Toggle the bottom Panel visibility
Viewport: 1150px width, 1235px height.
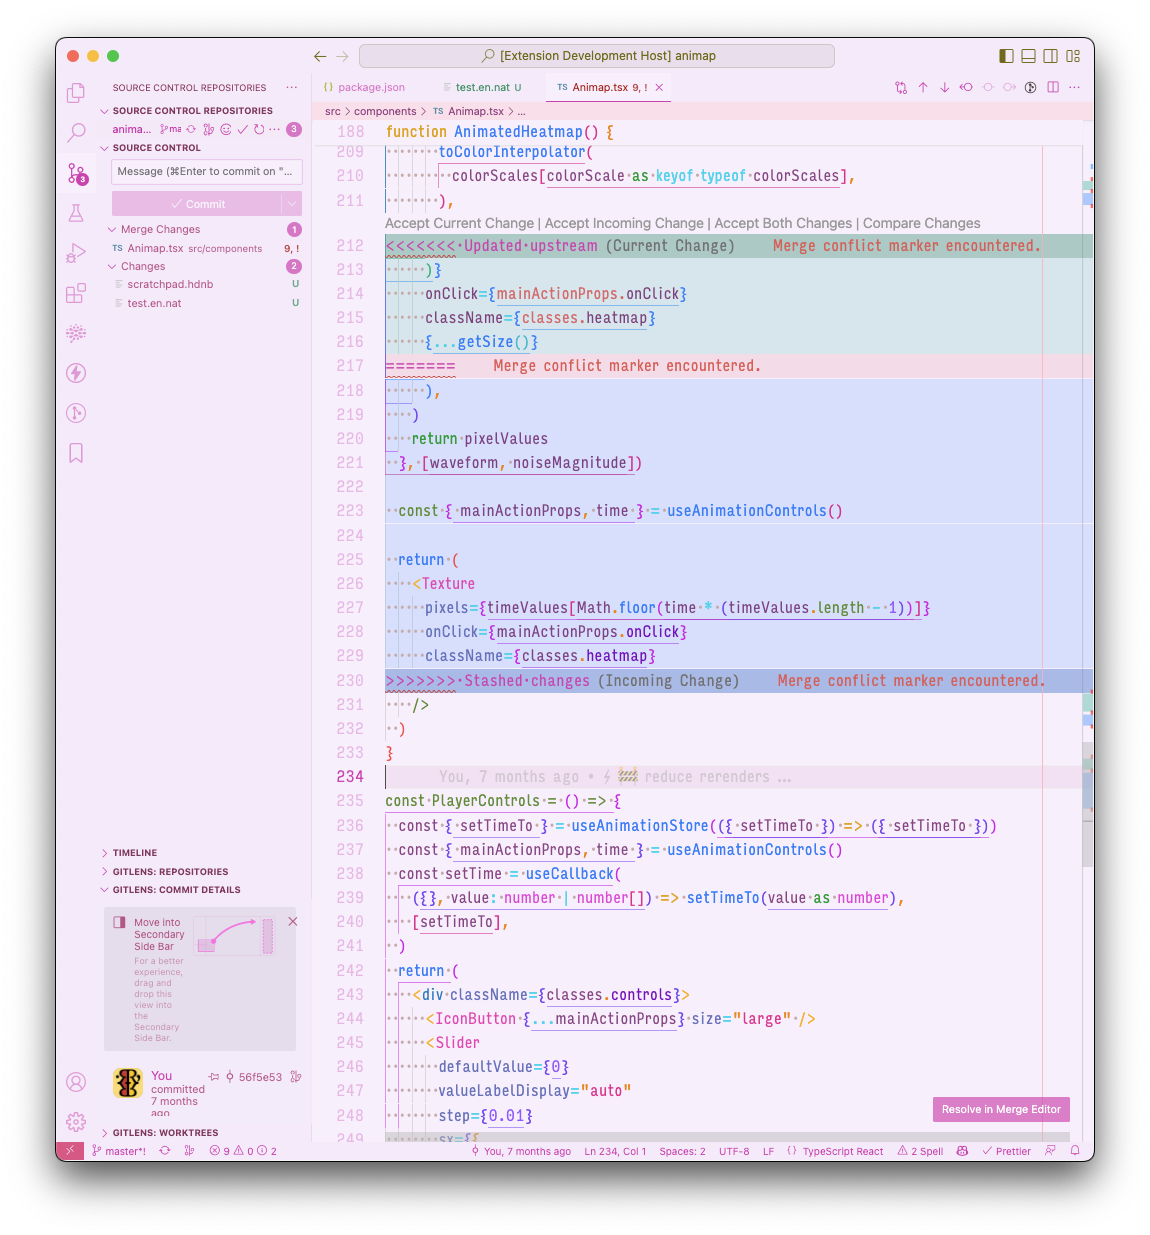(x=1029, y=56)
